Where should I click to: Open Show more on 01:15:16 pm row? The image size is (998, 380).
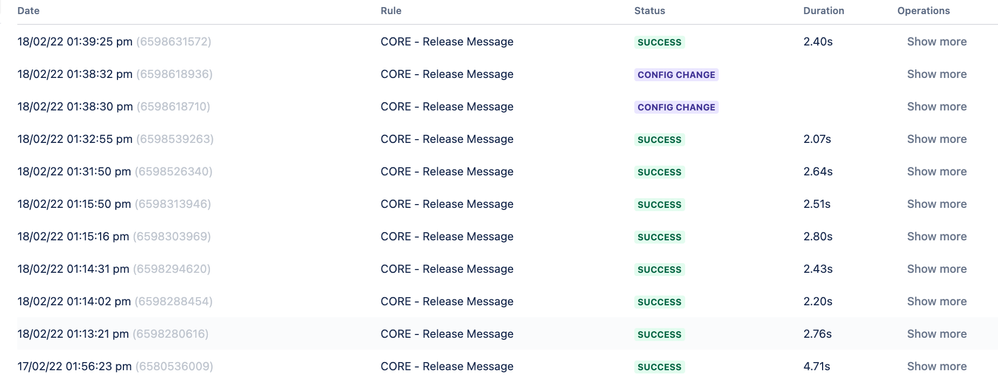[936, 237]
